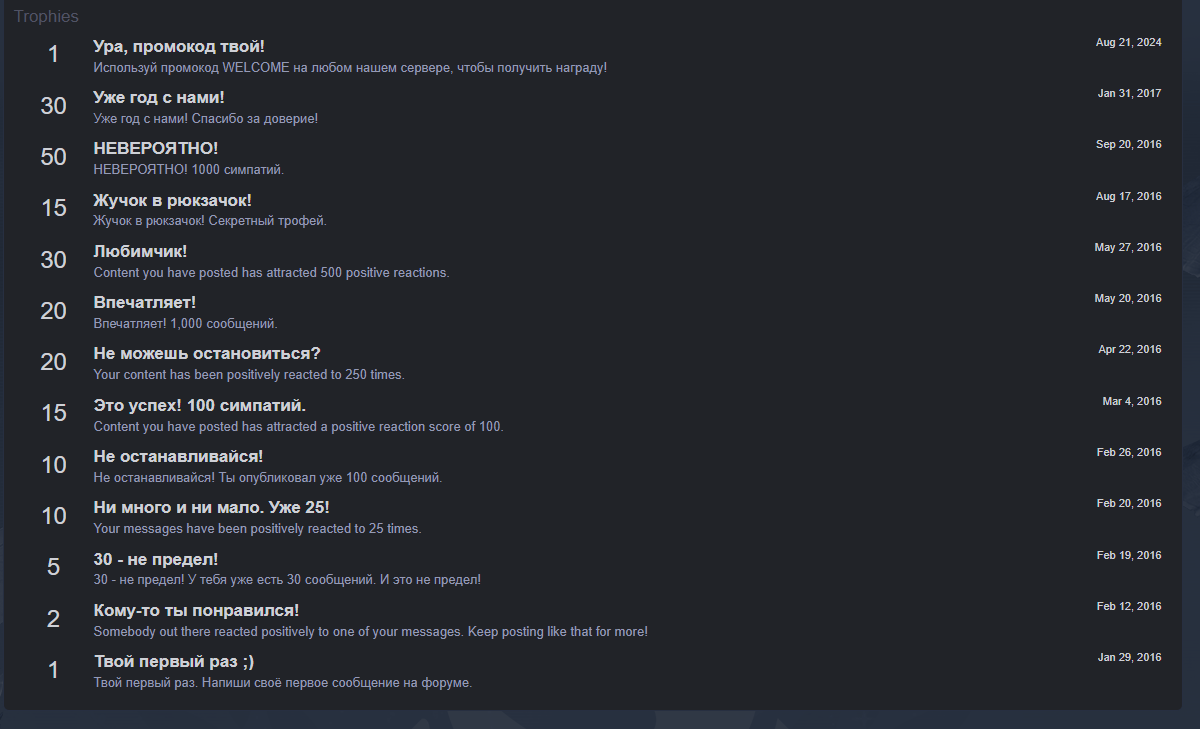
Task: Select the "Кому-то ты понравился!" trophy title
Action: 196,610
